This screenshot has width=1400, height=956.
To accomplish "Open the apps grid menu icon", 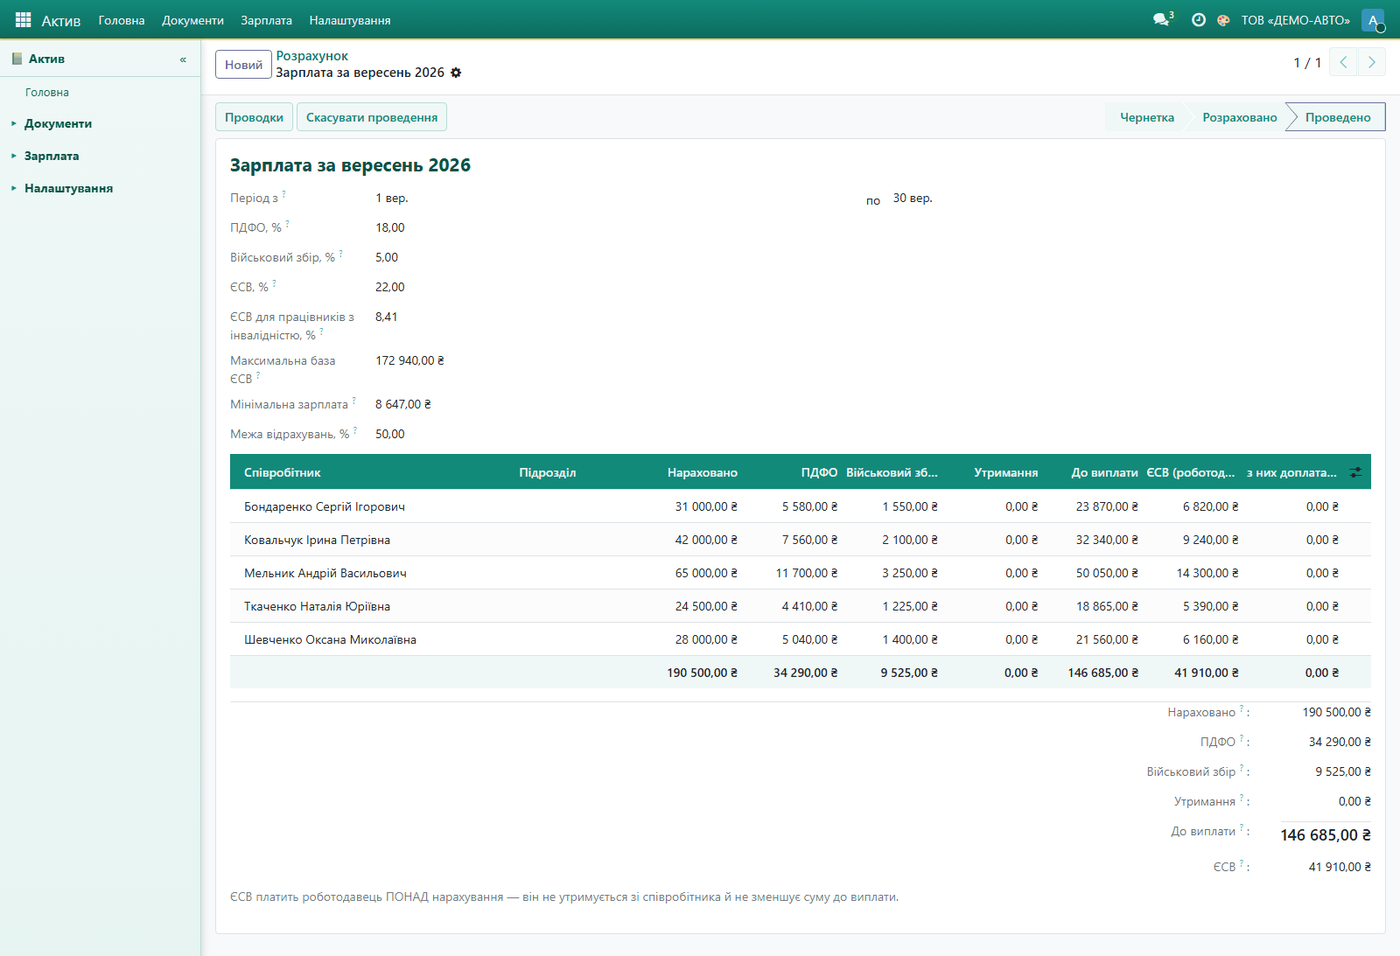I will [23, 20].
